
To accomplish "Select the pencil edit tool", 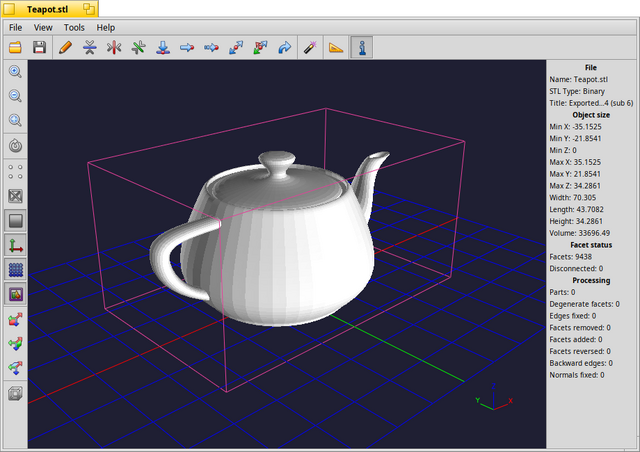I will pyautogui.click(x=65, y=47).
